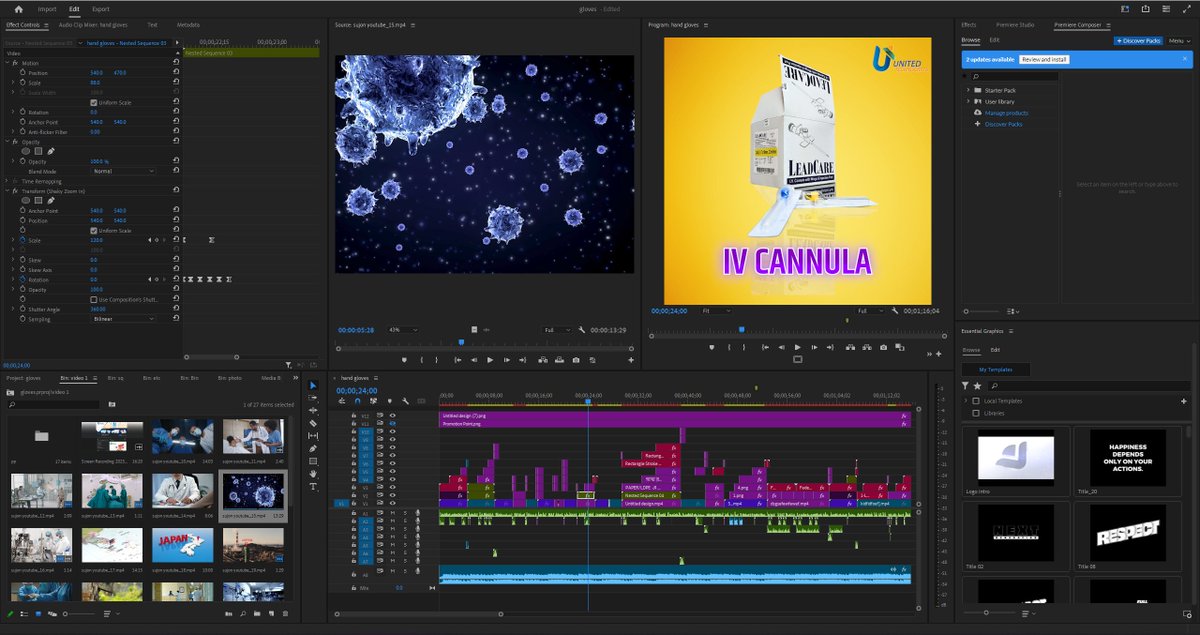Click Discover Packs link in library list
Viewport: 1200px width, 635px height.
coord(1003,124)
